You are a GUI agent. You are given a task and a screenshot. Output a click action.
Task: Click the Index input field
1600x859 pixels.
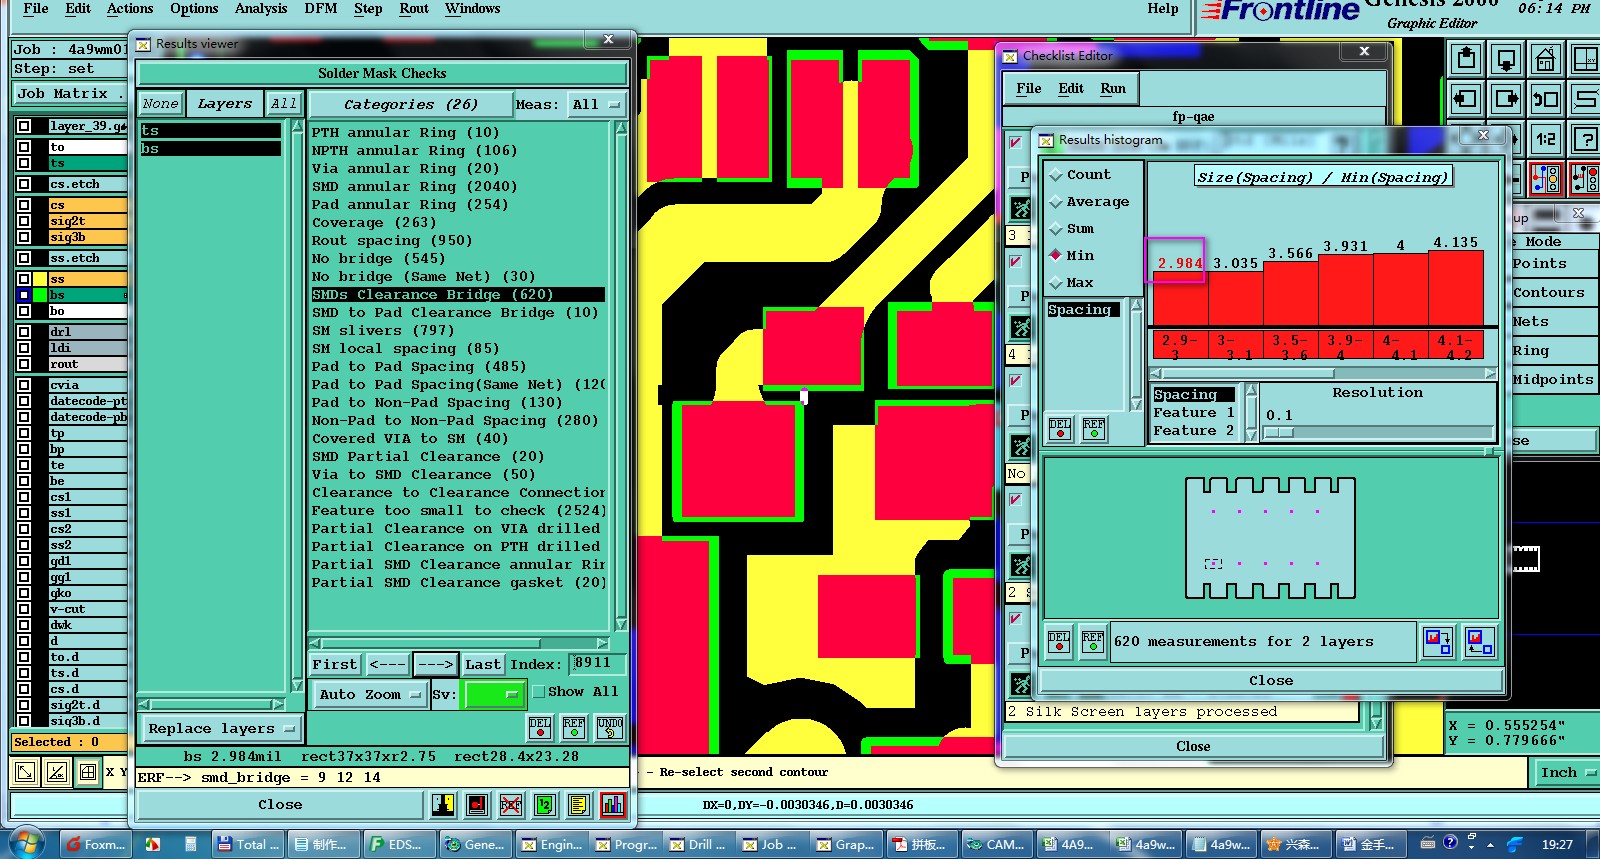[x=597, y=663]
